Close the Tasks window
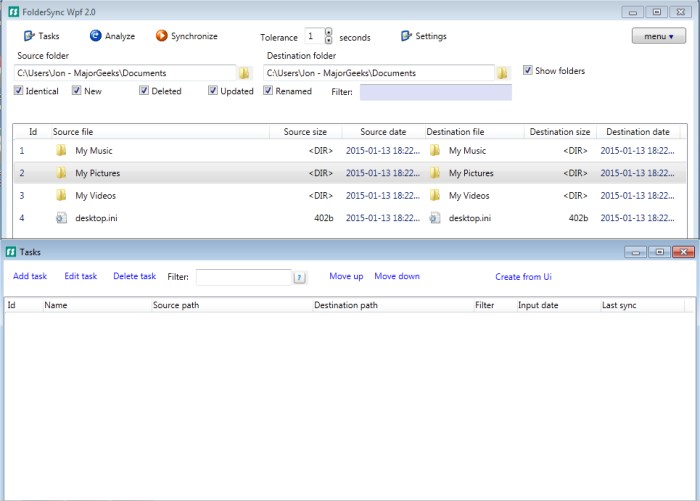700x501 pixels. point(683,252)
